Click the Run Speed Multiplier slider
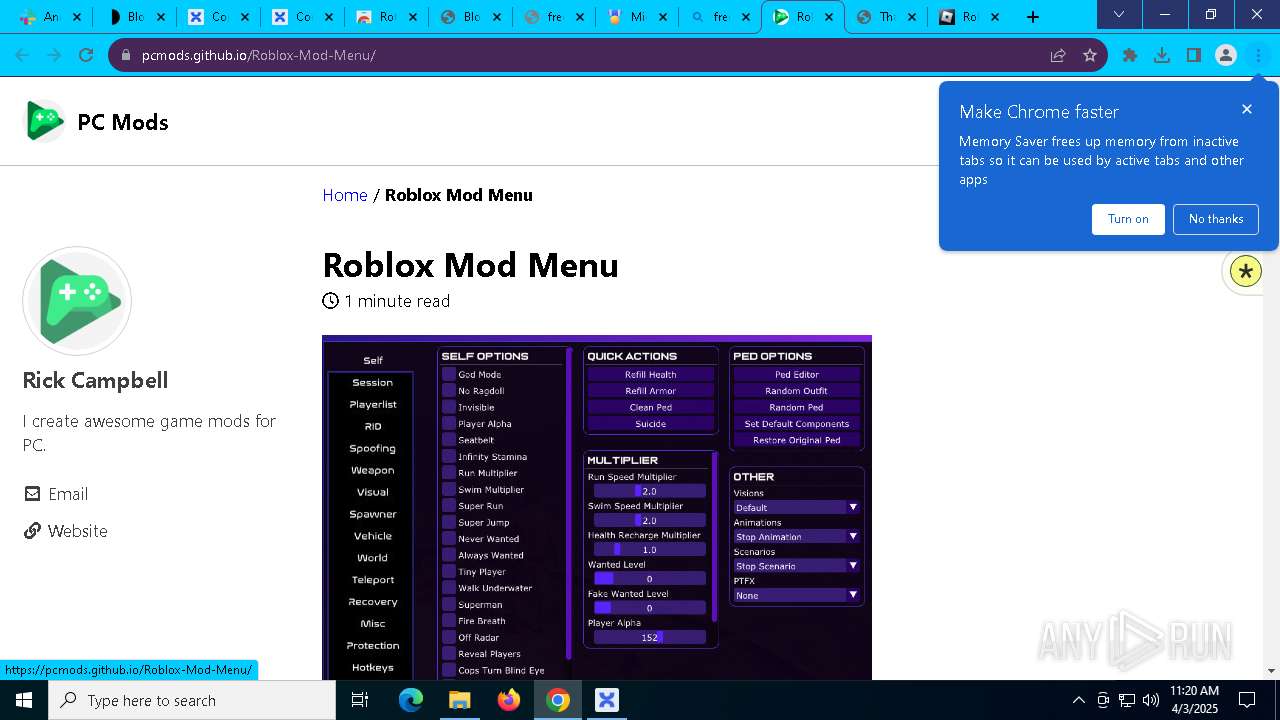Viewport: 1280px width, 720px height. [650, 491]
